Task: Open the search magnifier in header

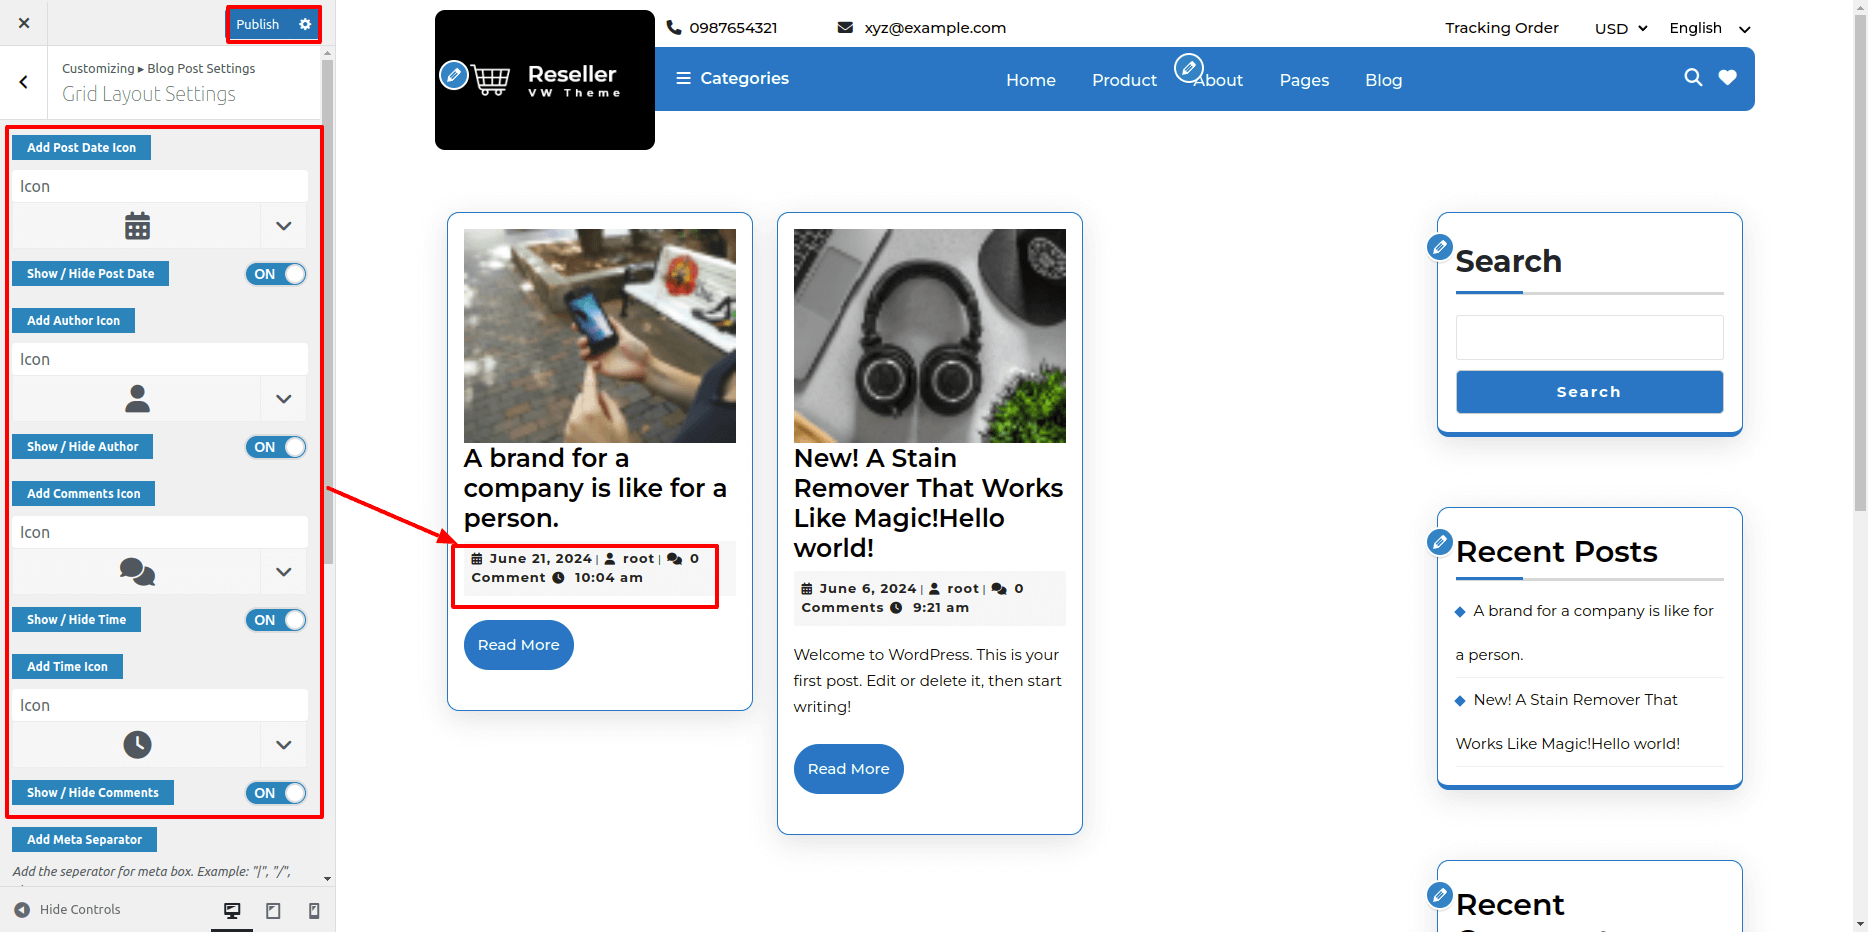Action: pyautogui.click(x=1692, y=78)
